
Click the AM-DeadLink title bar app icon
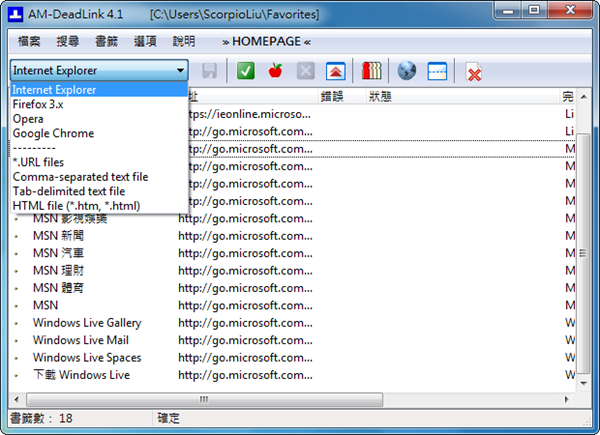[15, 15]
